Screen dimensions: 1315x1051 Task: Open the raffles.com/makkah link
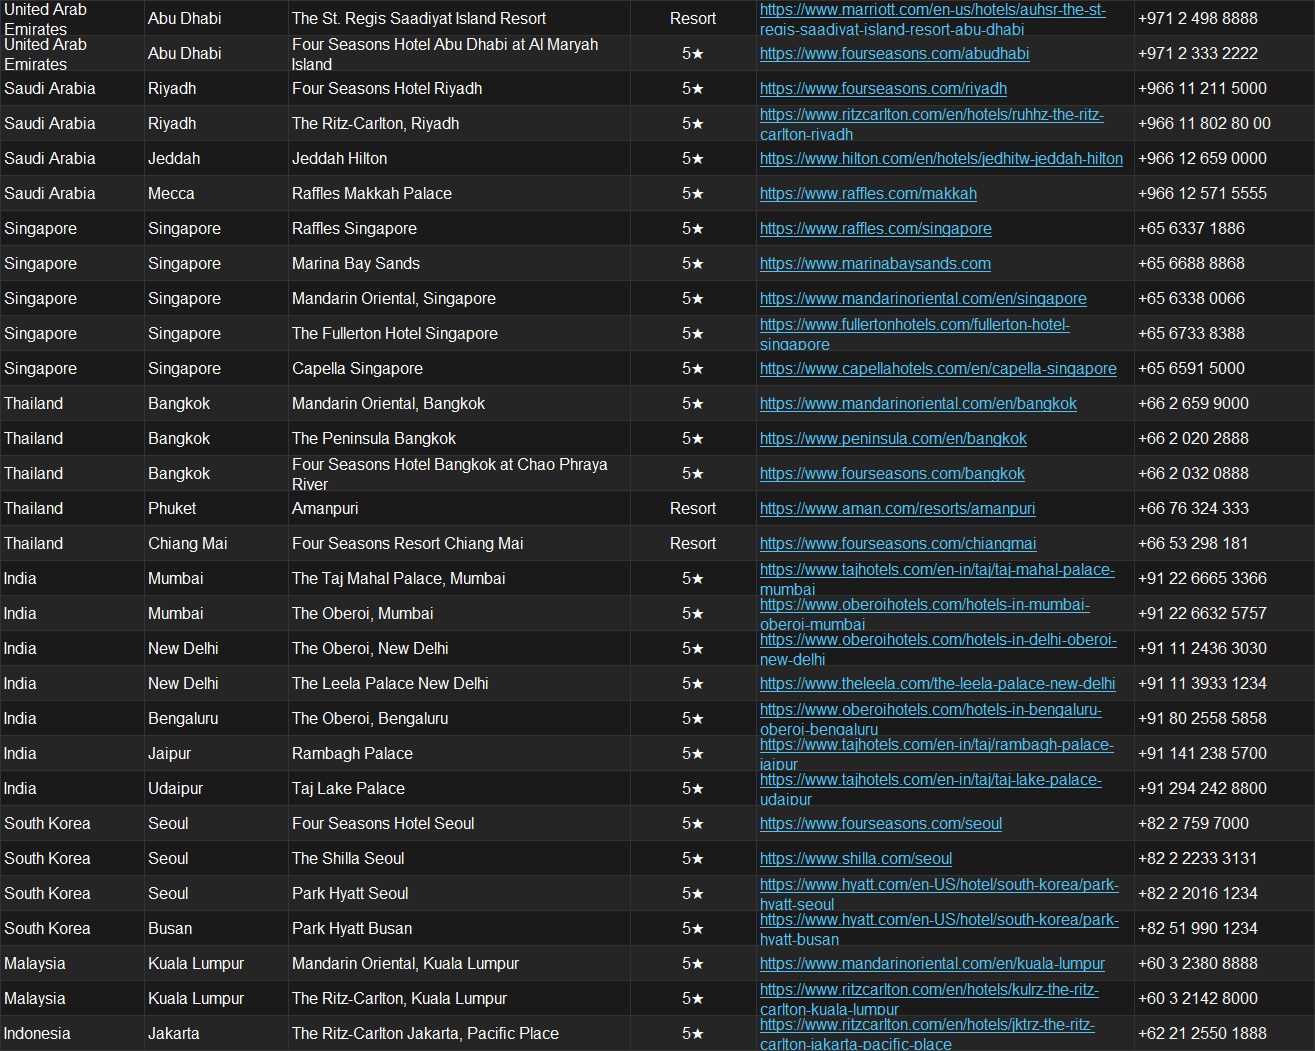click(868, 194)
